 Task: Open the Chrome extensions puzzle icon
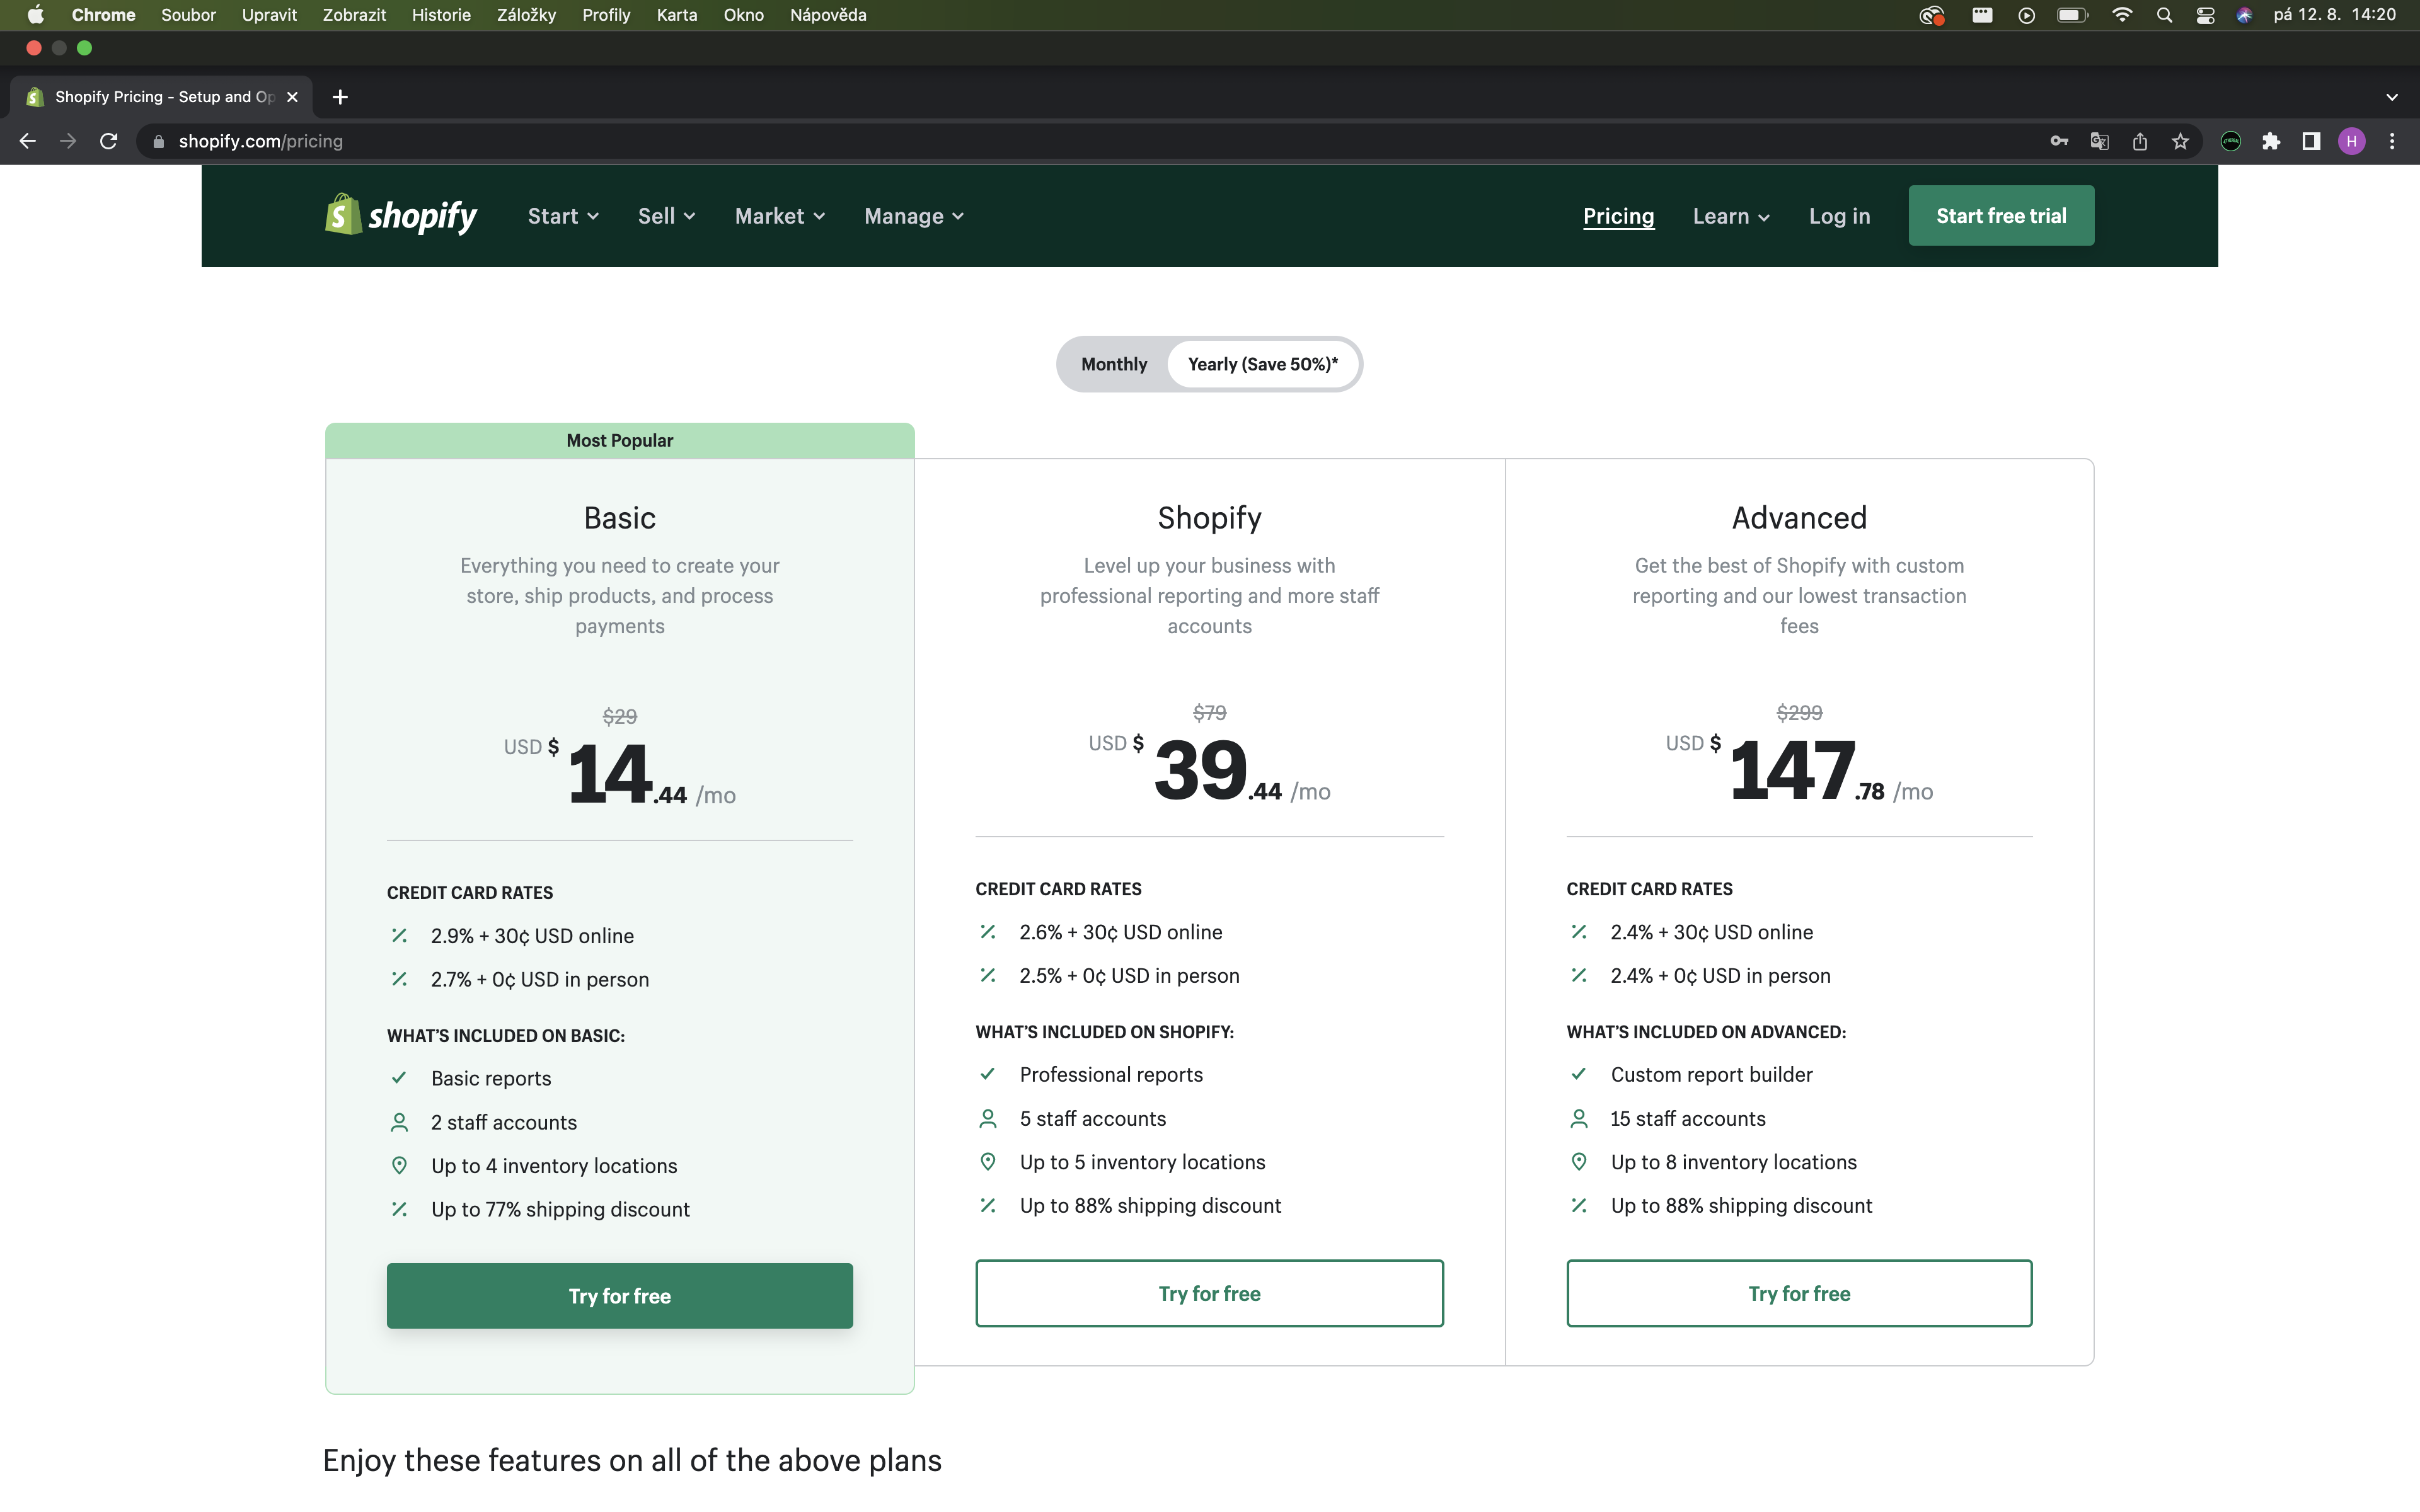(2271, 141)
